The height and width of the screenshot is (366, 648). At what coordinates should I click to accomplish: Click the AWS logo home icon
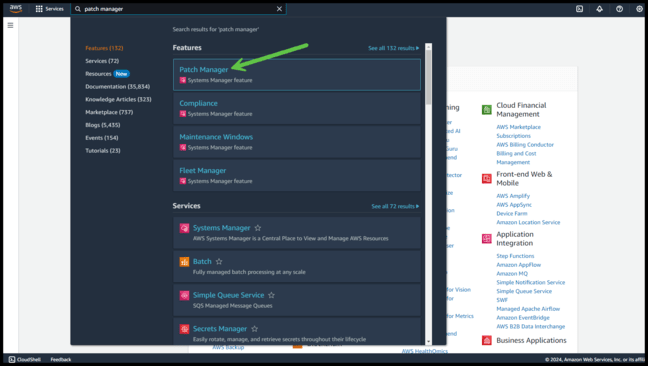coord(16,9)
